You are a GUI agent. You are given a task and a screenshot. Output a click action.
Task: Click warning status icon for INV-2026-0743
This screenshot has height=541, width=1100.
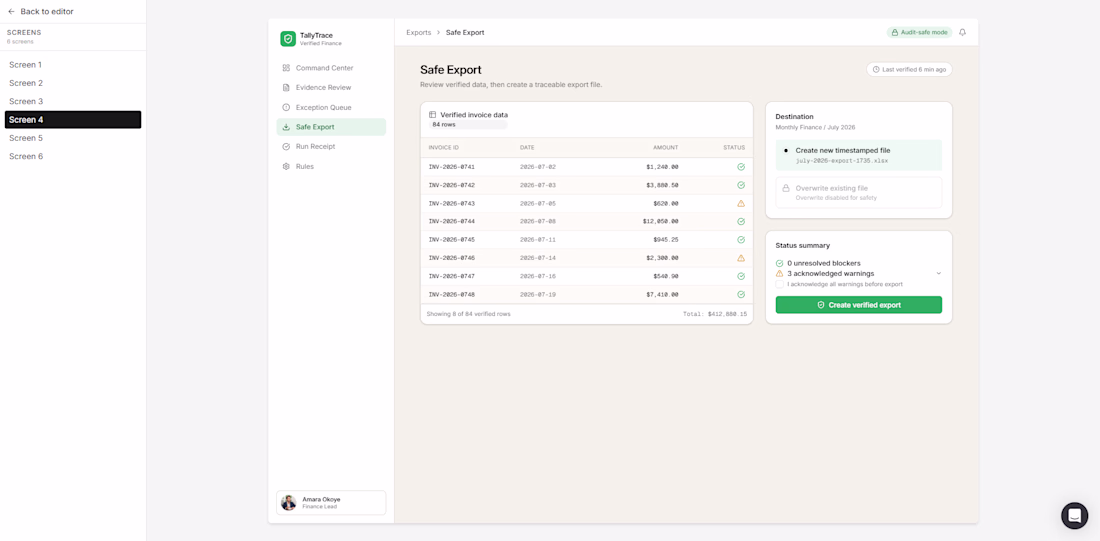(x=741, y=203)
